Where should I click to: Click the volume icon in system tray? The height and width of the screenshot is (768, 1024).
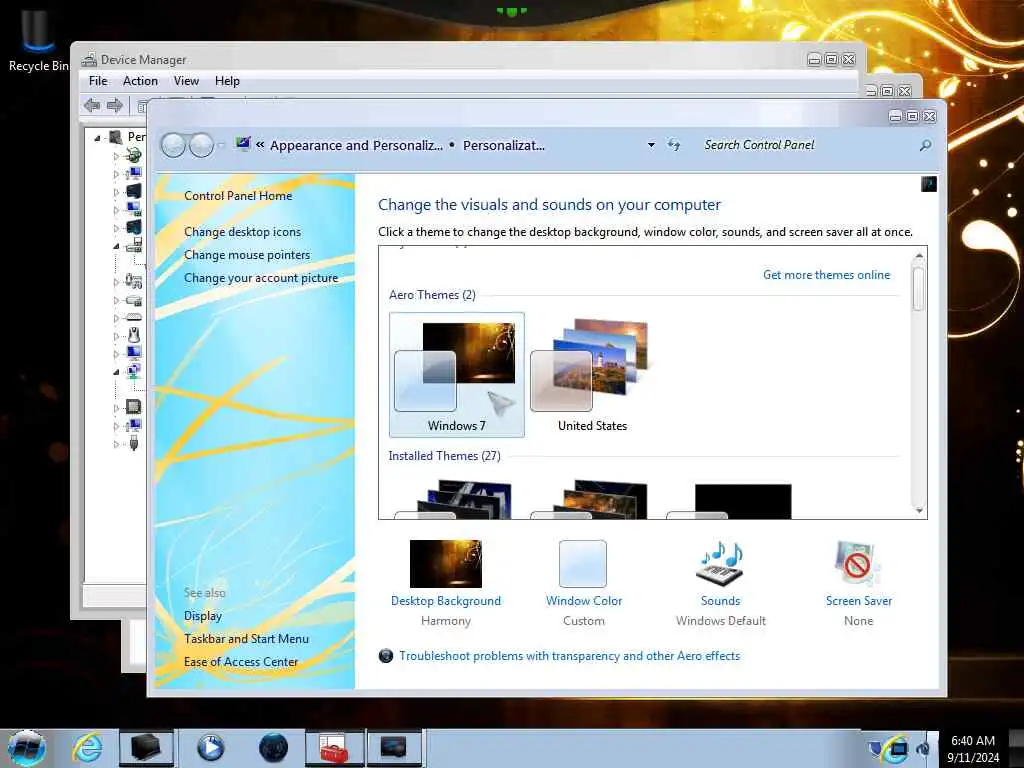[923, 749]
